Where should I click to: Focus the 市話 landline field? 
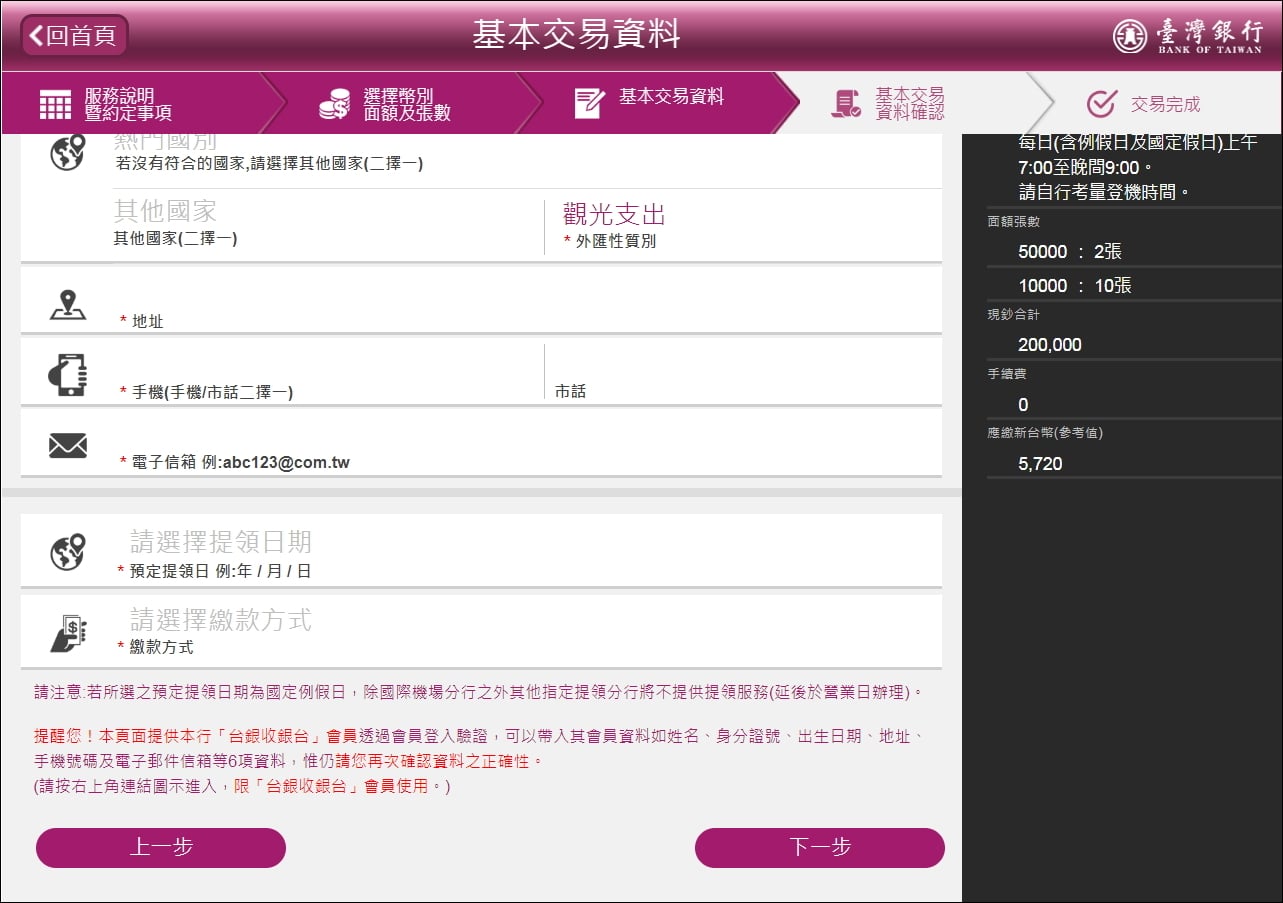pyautogui.click(x=745, y=372)
